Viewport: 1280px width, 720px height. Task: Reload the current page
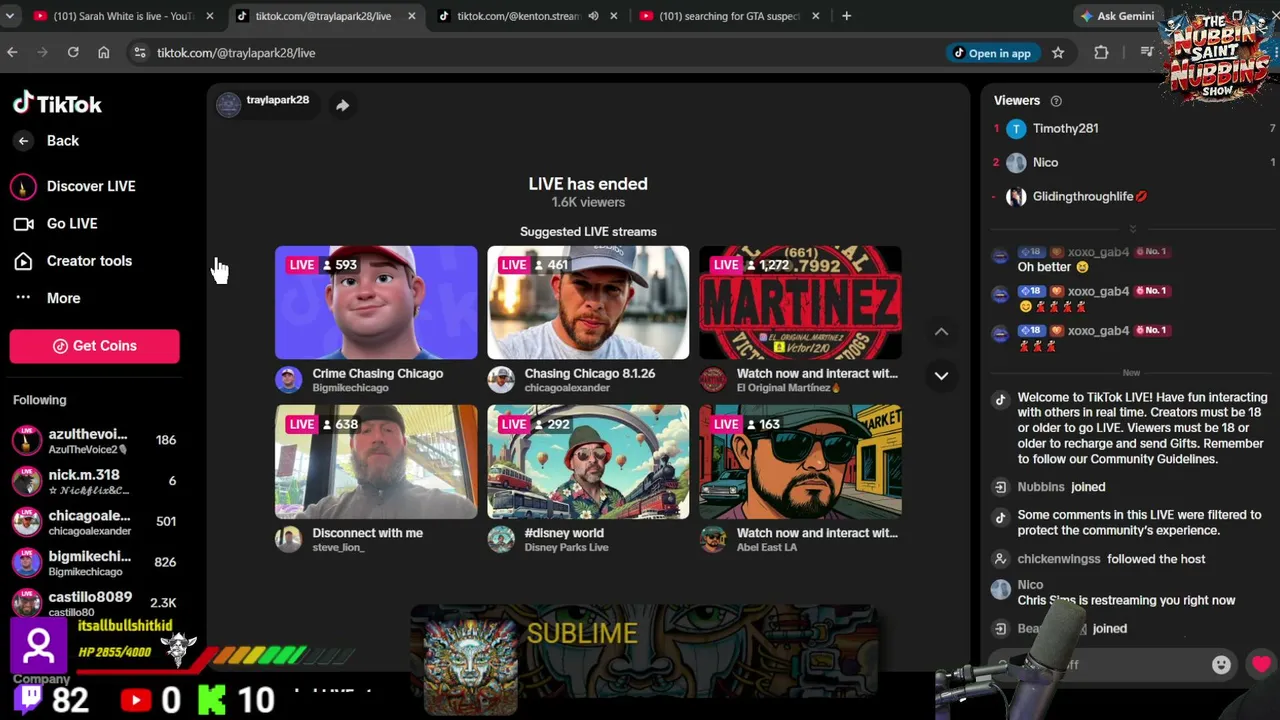[73, 53]
